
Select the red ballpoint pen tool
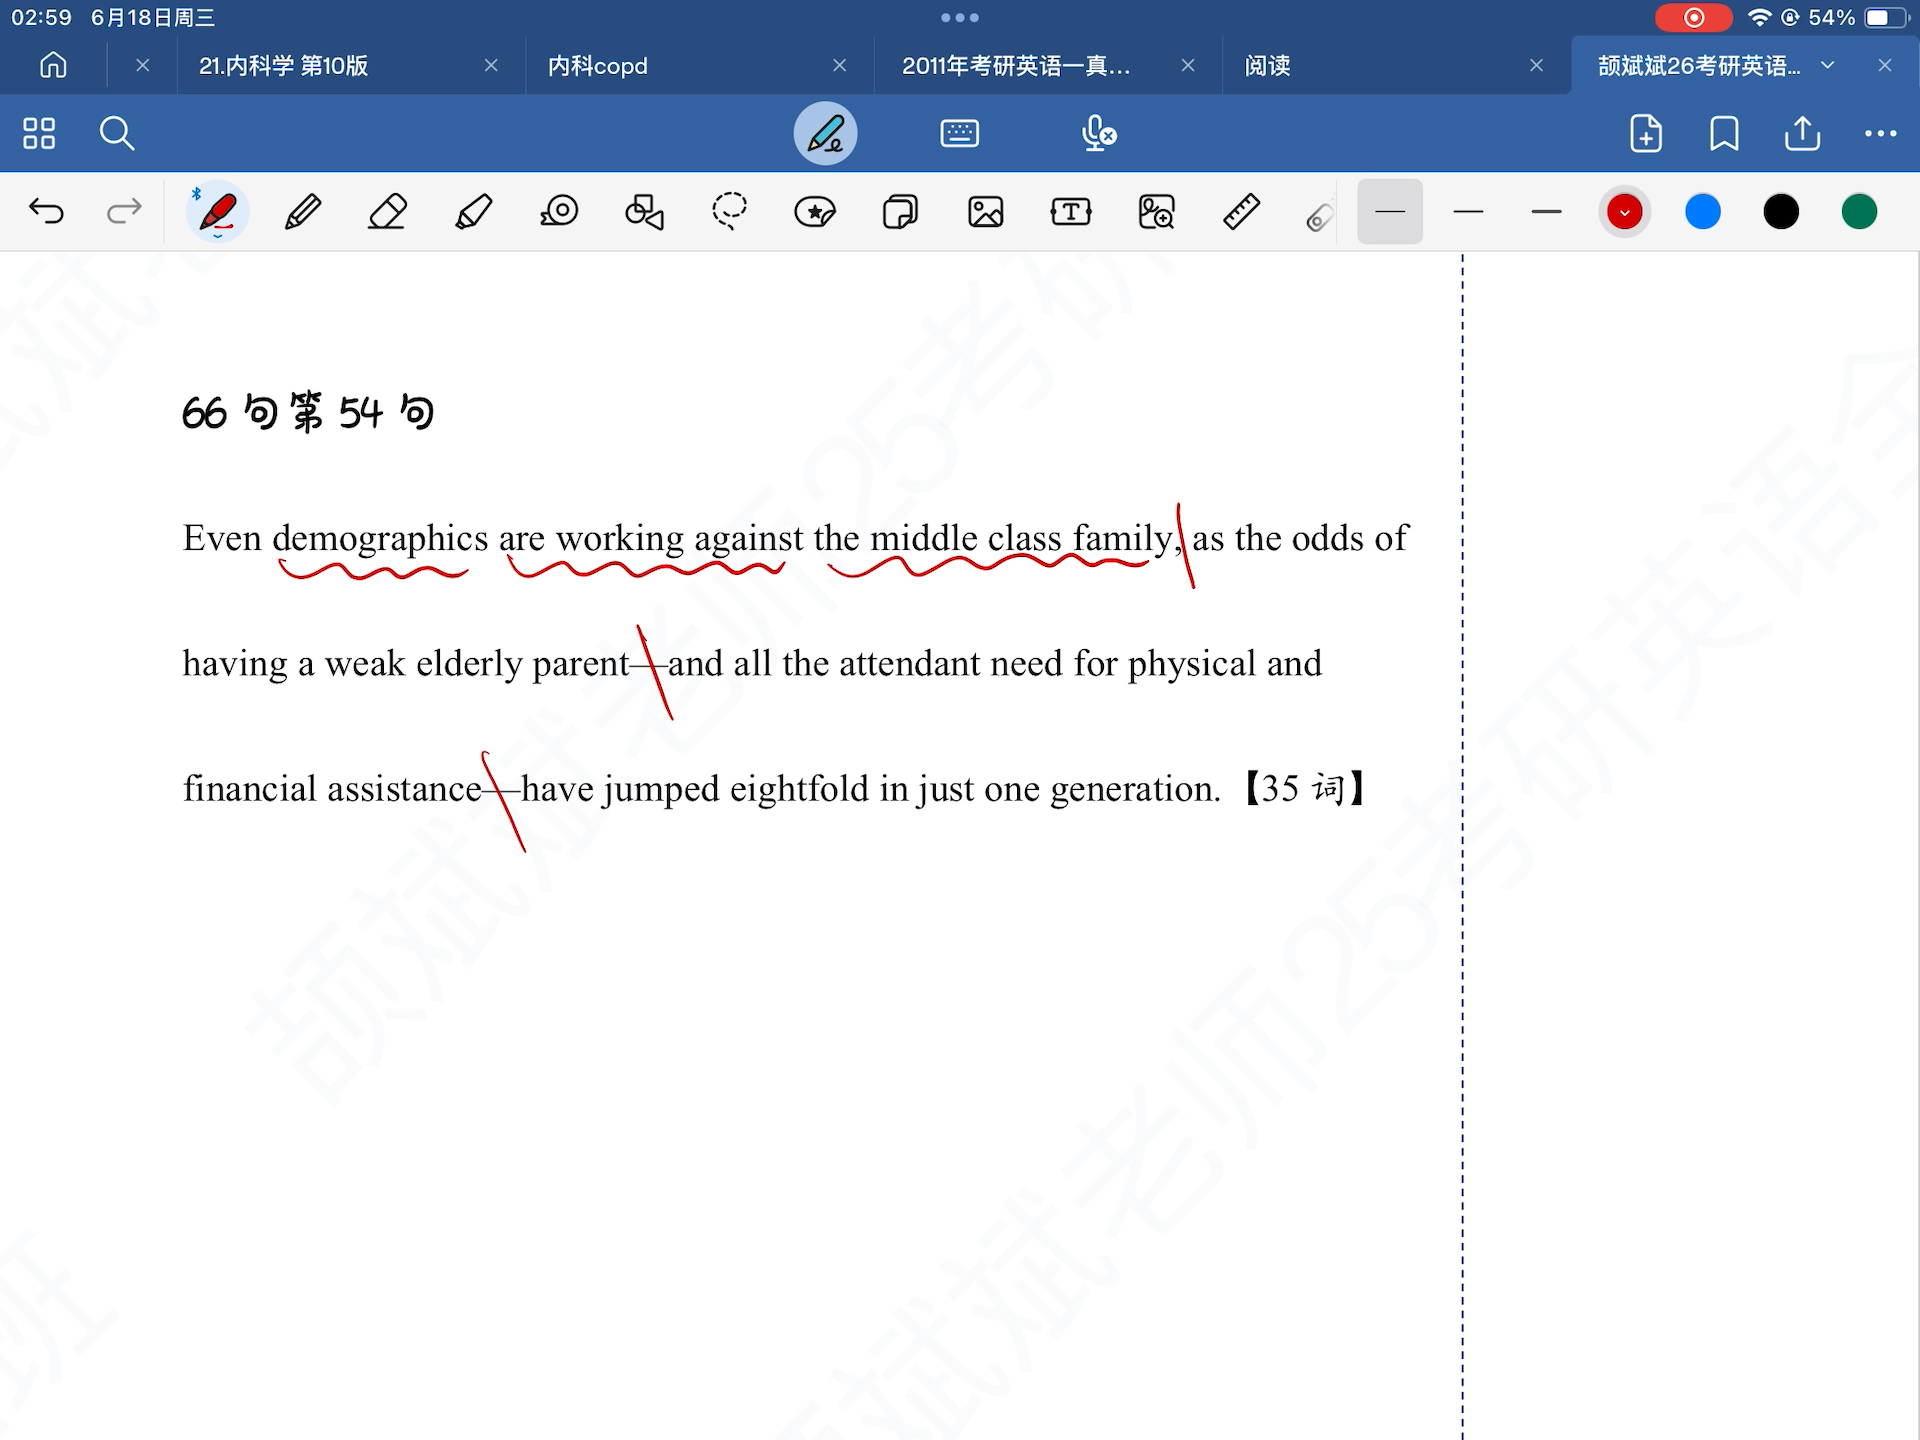click(x=217, y=212)
